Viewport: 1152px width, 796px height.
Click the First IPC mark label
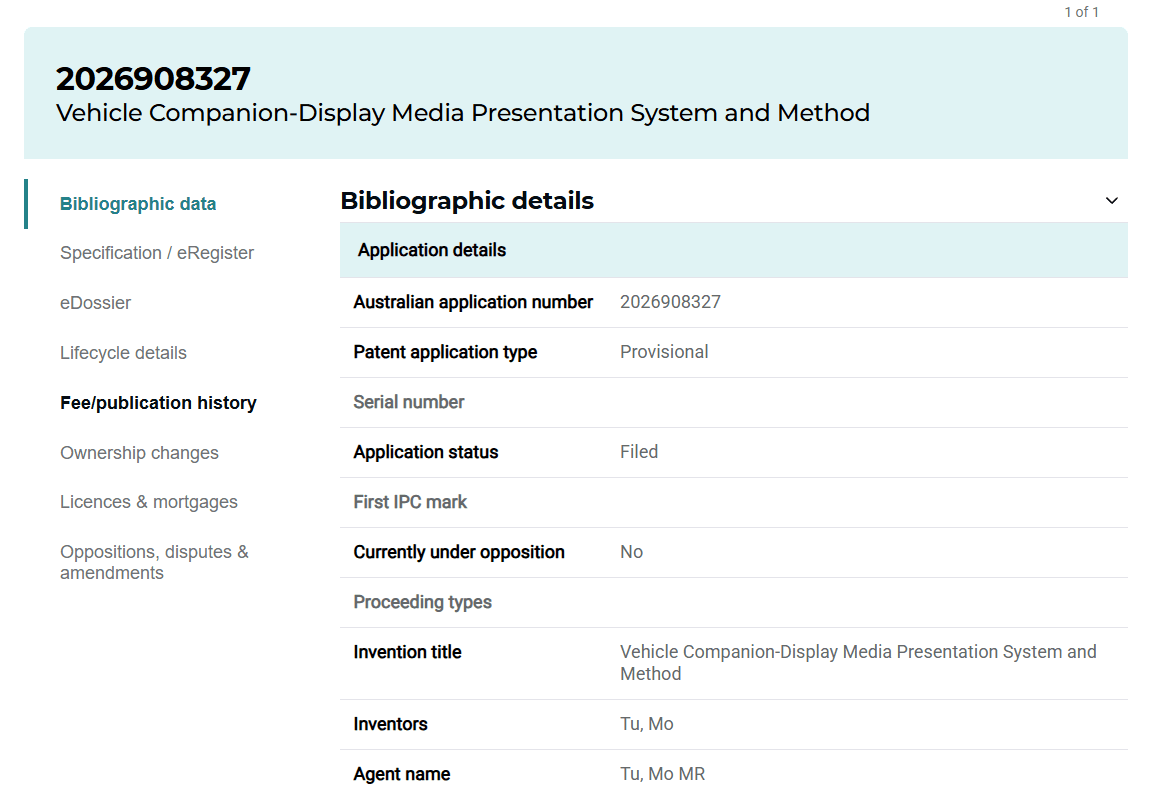click(x=410, y=502)
